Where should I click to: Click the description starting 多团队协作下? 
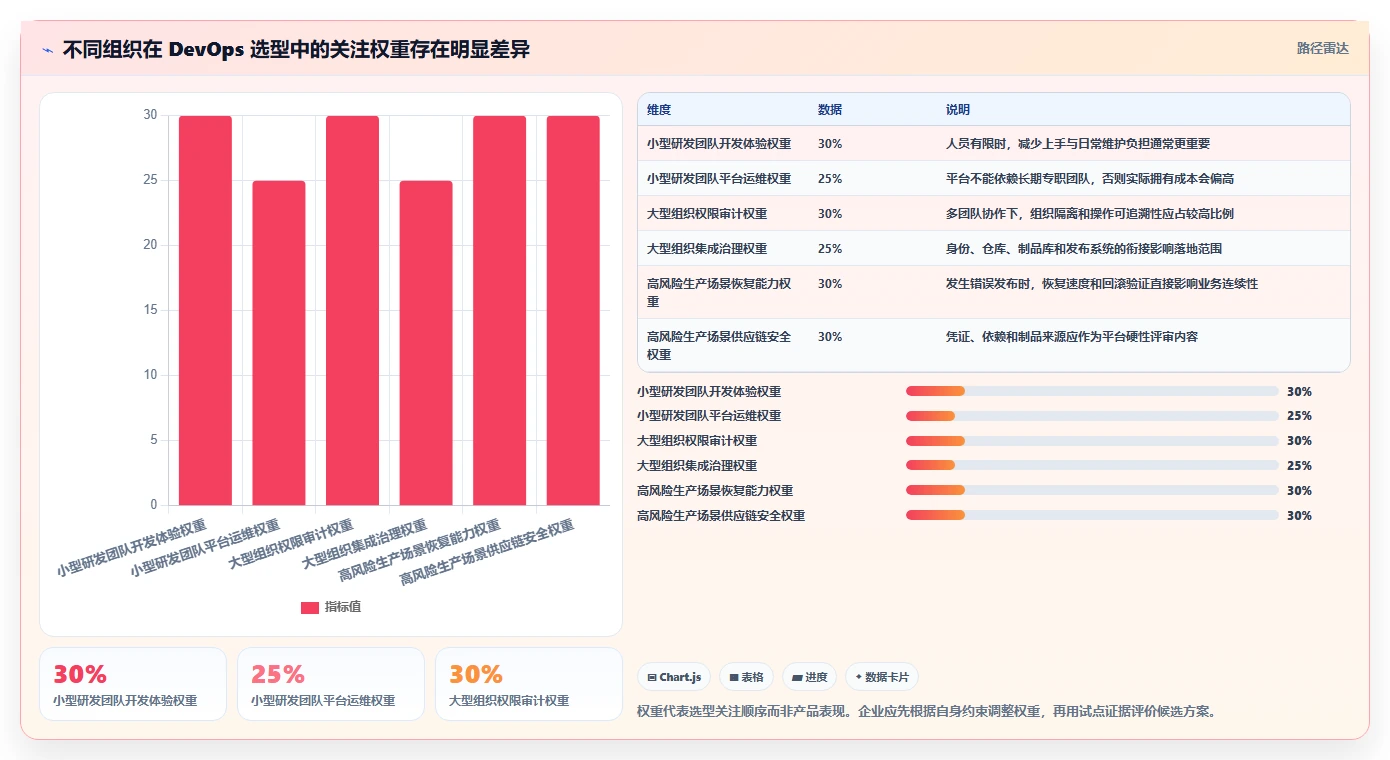point(1090,214)
